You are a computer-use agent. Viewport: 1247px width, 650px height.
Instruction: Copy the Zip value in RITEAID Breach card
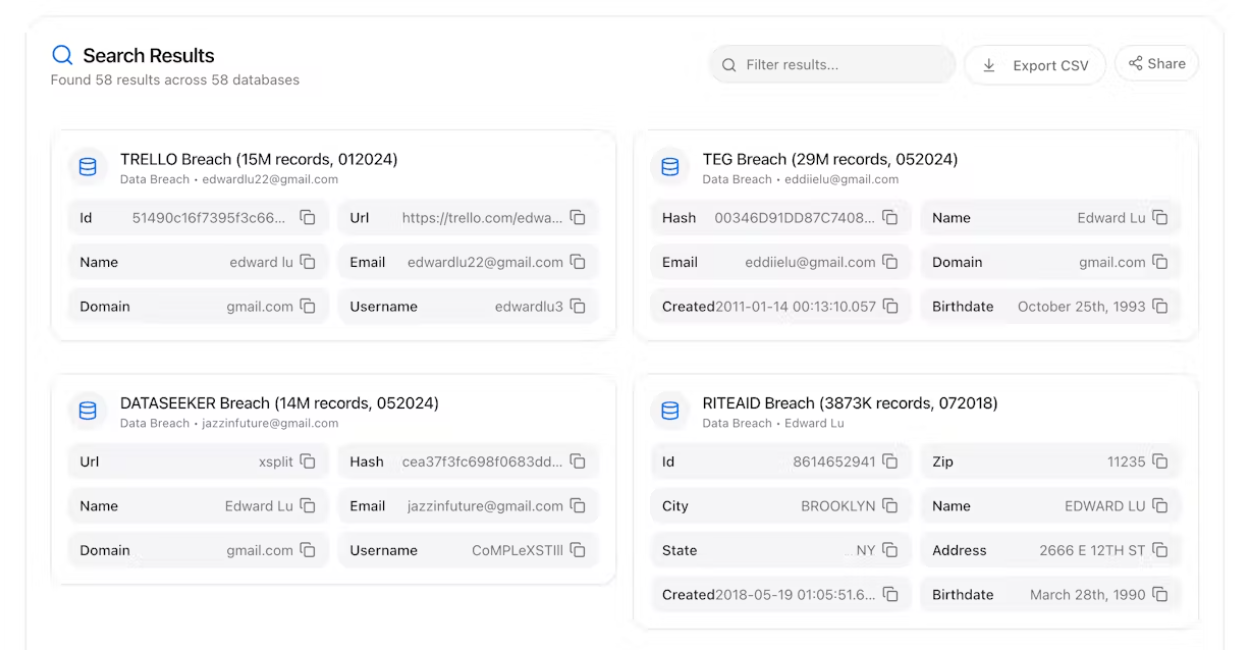(1160, 462)
